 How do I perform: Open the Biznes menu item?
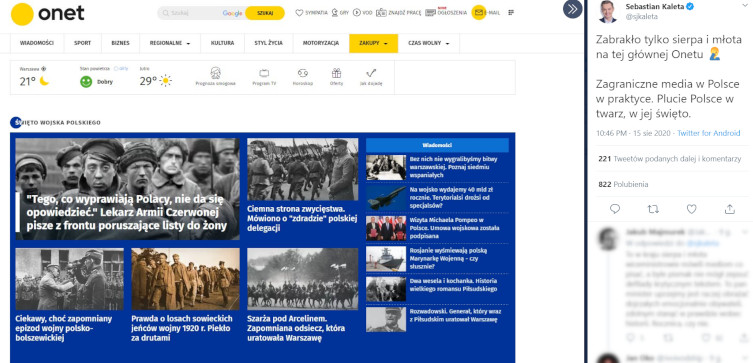(121, 43)
